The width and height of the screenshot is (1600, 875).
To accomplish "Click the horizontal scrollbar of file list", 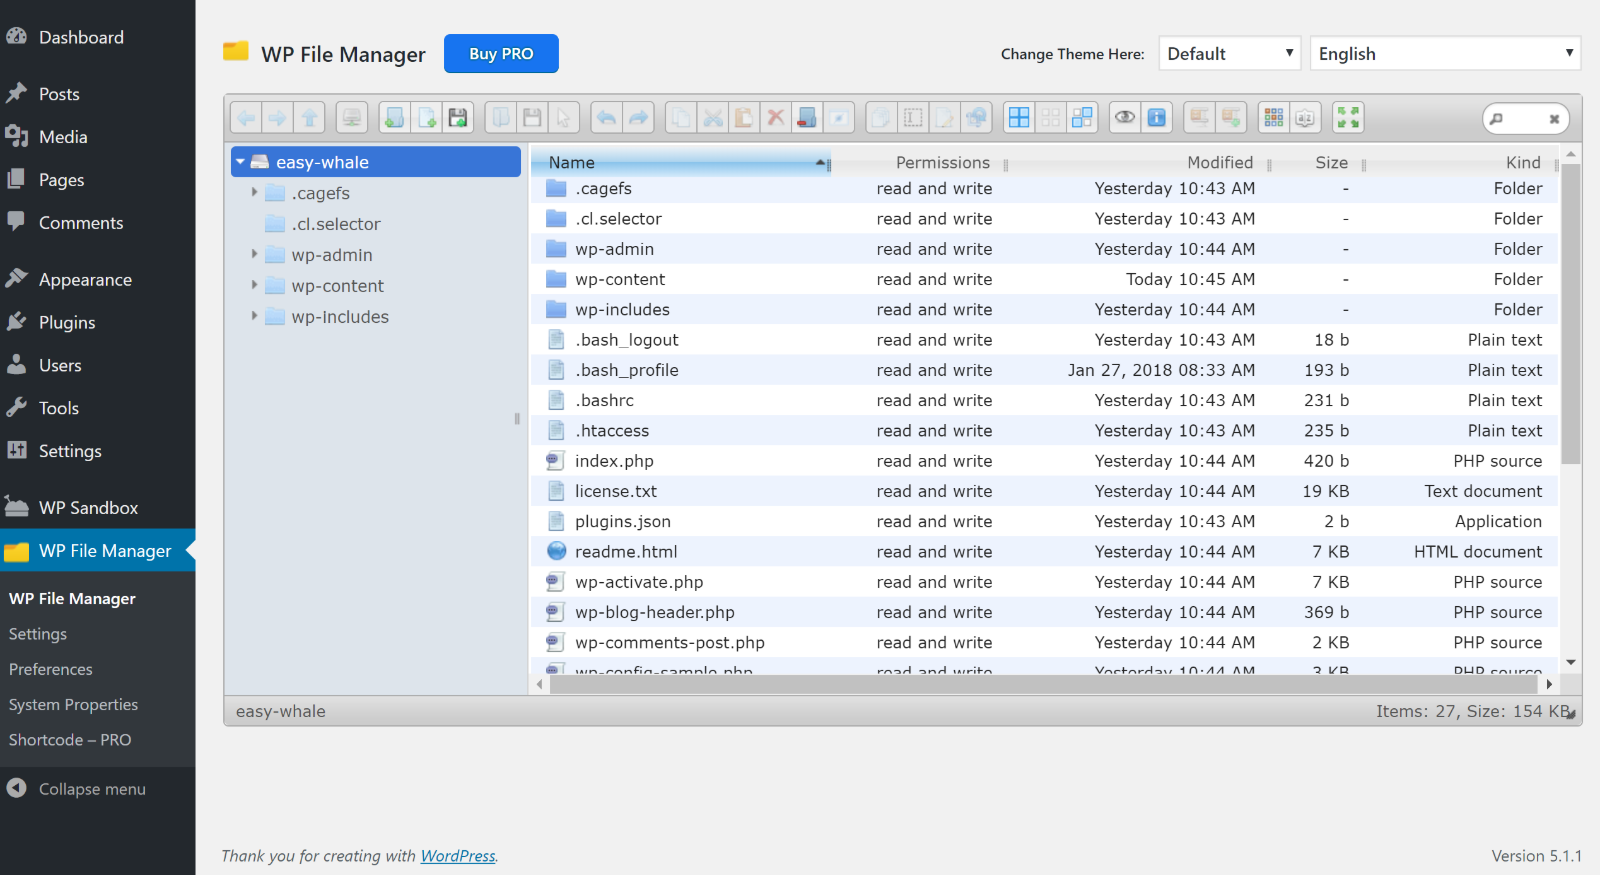I will pos(1044,684).
